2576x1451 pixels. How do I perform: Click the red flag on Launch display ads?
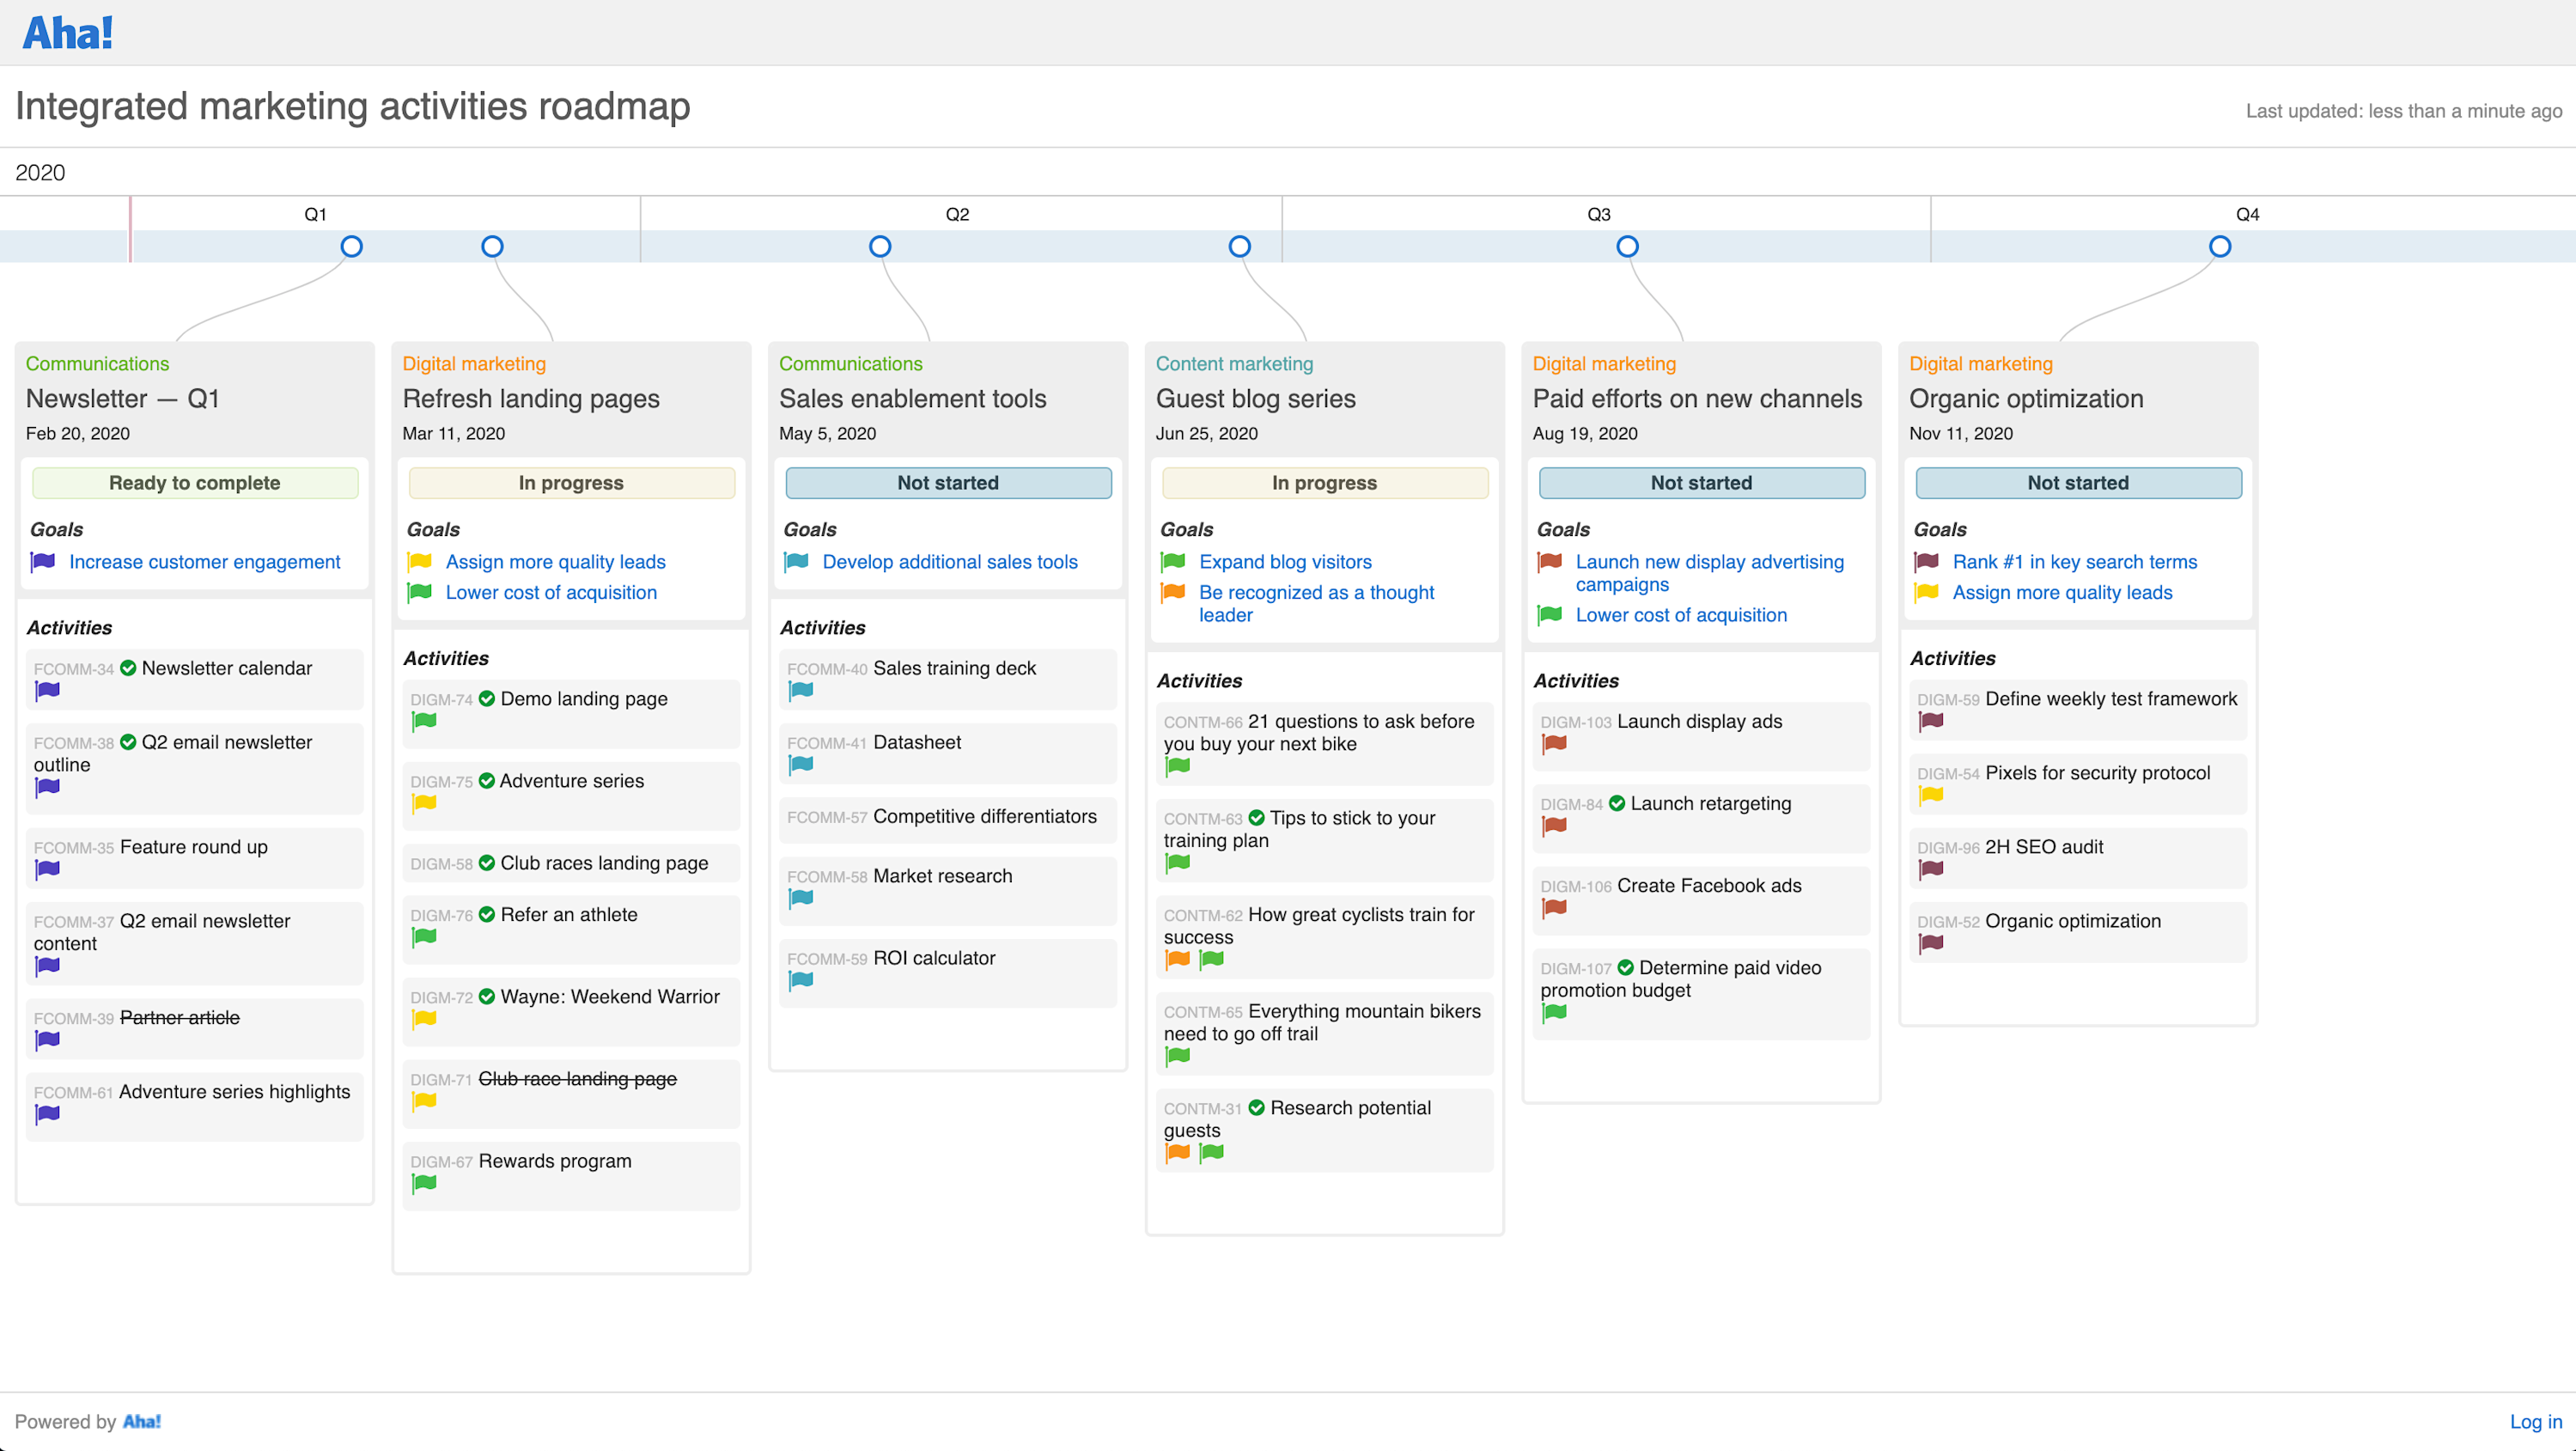click(x=1552, y=745)
